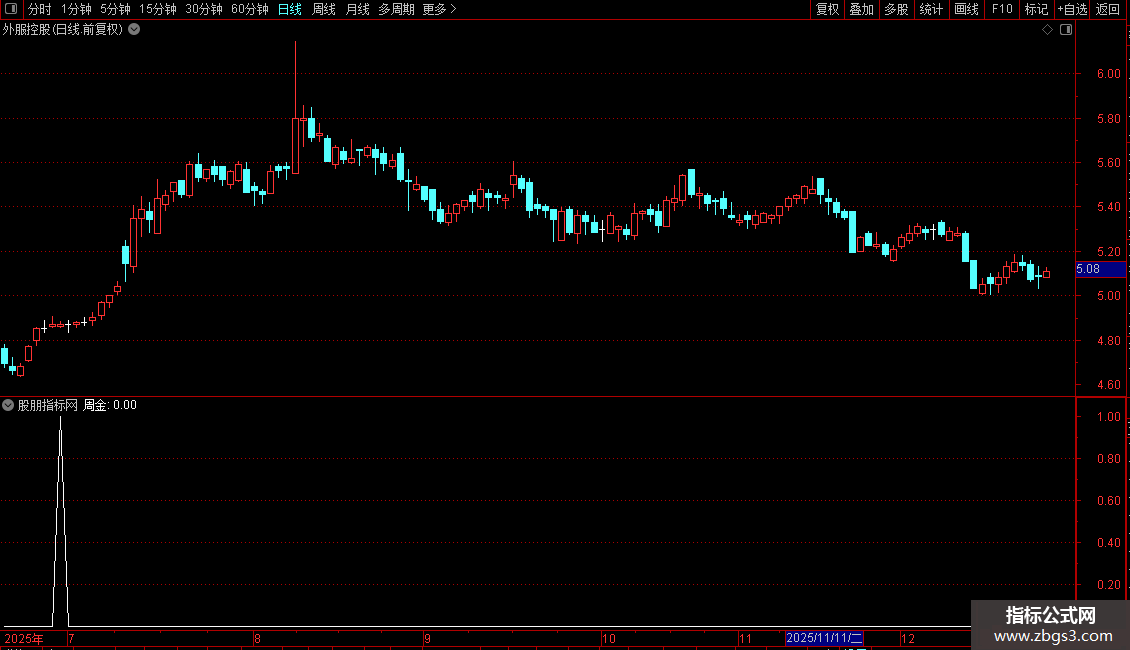Click the 叠加 overlay button

[861, 9]
